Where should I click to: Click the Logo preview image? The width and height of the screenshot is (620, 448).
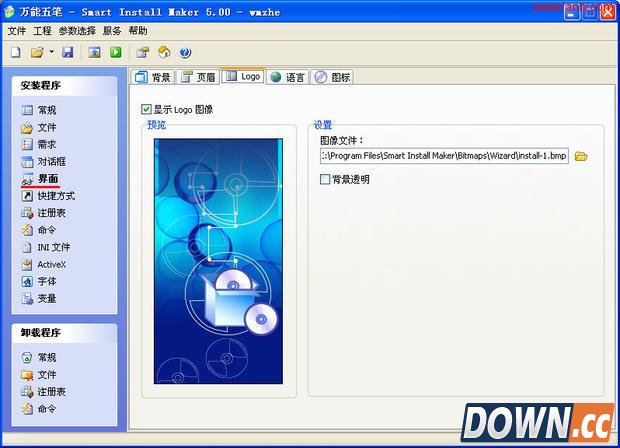pos(218,261)
